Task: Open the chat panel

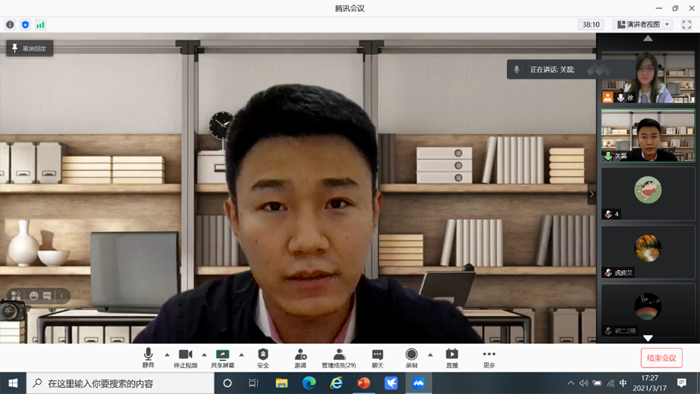Action: (x=378, y=358)
